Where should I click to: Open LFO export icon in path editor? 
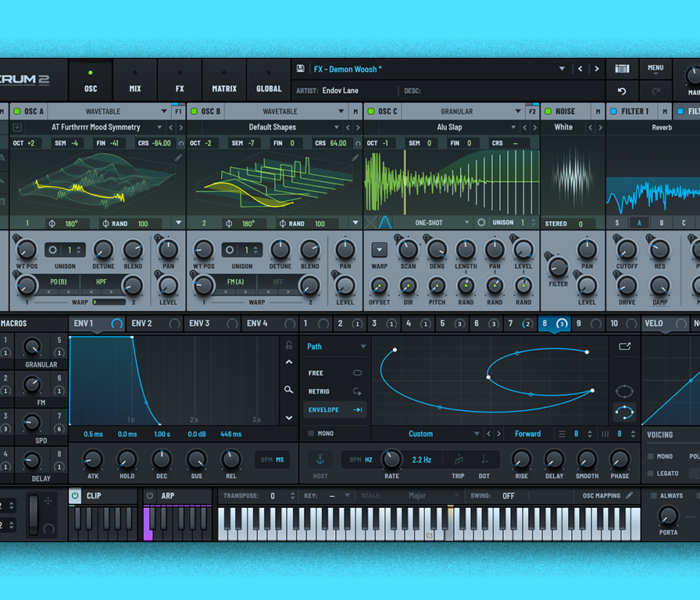click(625, 346)
